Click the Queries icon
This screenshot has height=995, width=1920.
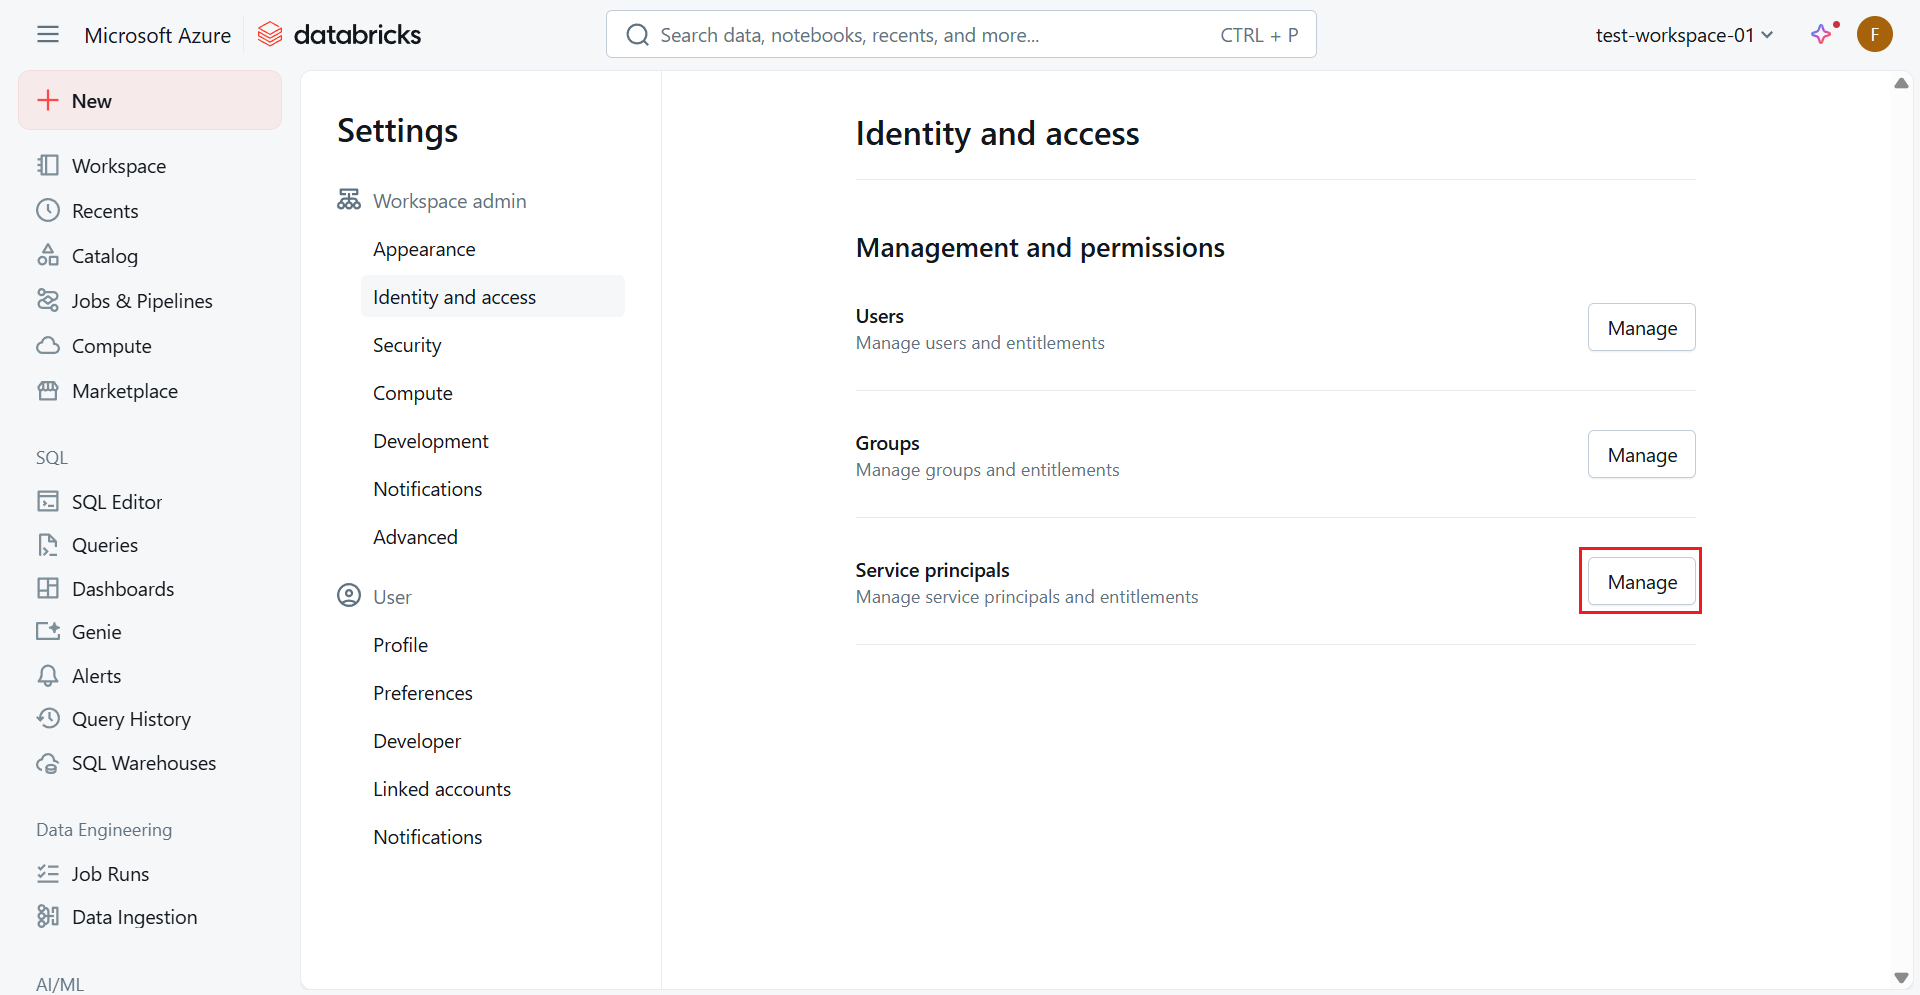[x=48, y=544]
